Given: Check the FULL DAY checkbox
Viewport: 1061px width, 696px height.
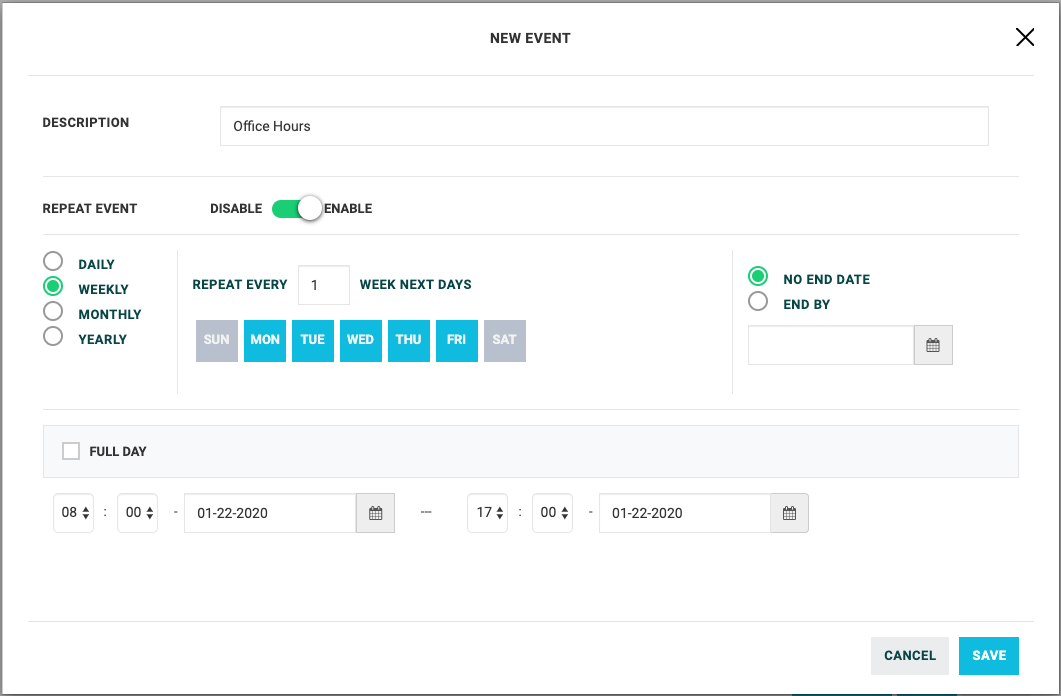Looking at the screenshot, I should click(x=70, y=450).
